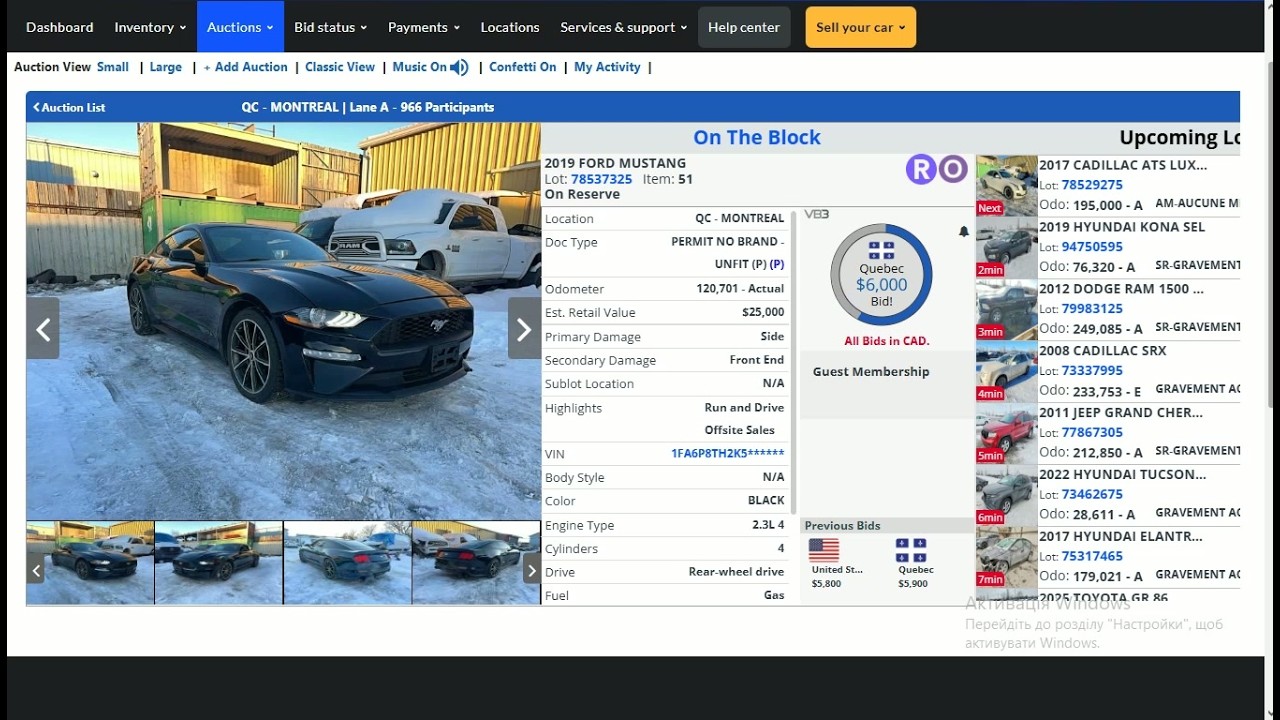
Task: Open the 2017 Cadillac ATS thumbnail
Action: (1007, 186)
